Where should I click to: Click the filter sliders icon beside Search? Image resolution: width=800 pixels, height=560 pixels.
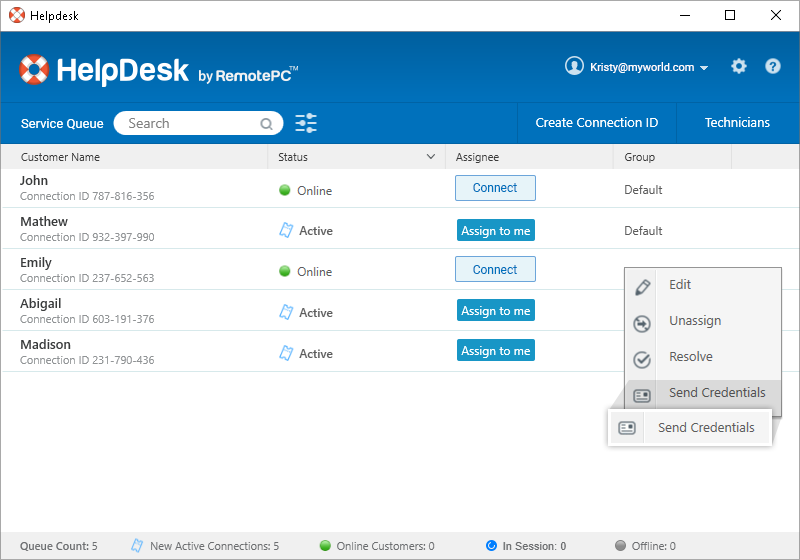pyautogui.click(x=306, y=123)
